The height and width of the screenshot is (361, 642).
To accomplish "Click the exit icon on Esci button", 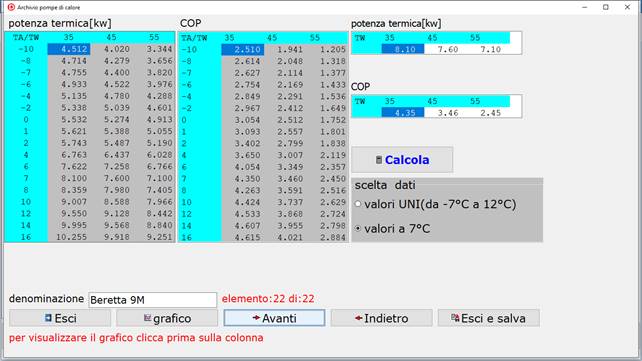I will [48, 318].
